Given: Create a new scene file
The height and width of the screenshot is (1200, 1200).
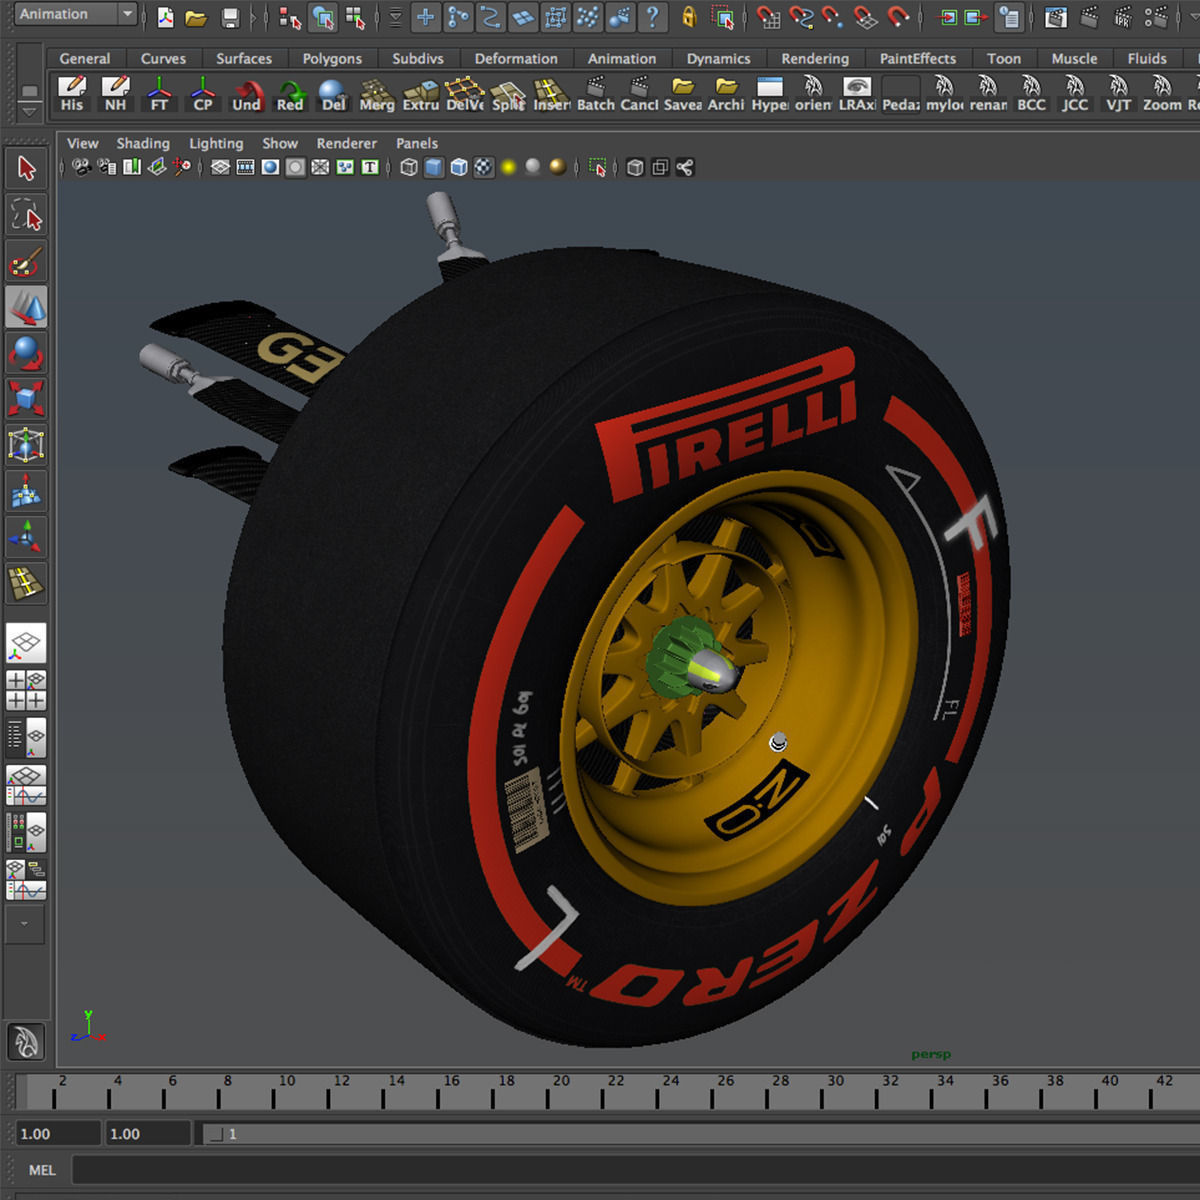Looking at the screenshot, I should [x=165, y=17].
